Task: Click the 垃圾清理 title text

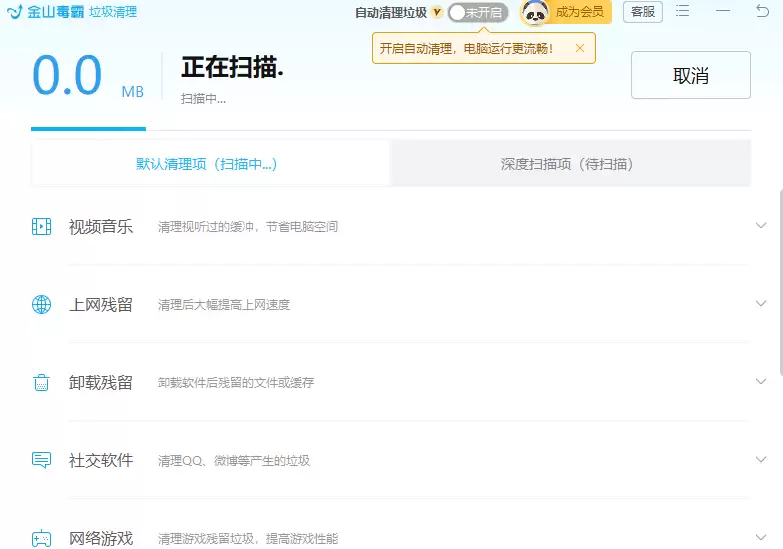Action: point(113,11)
